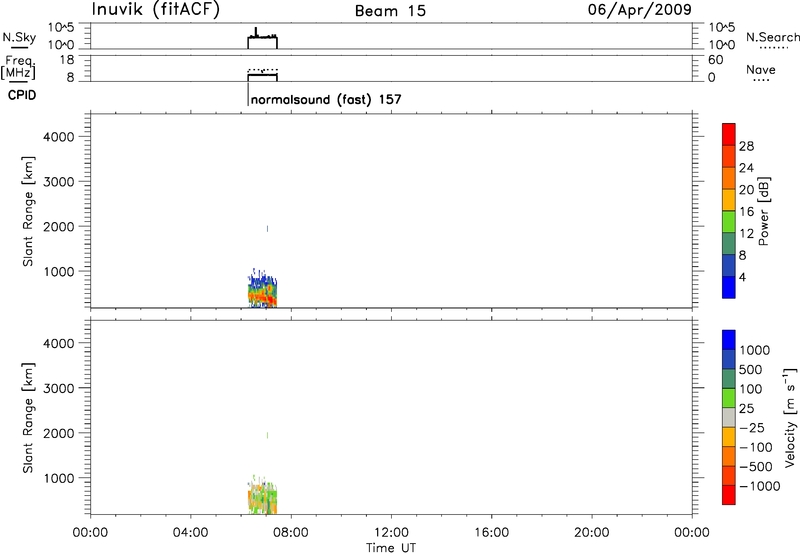Click the noise trace in N.Sky panel

pyautogui.click(x=262, y=38)
